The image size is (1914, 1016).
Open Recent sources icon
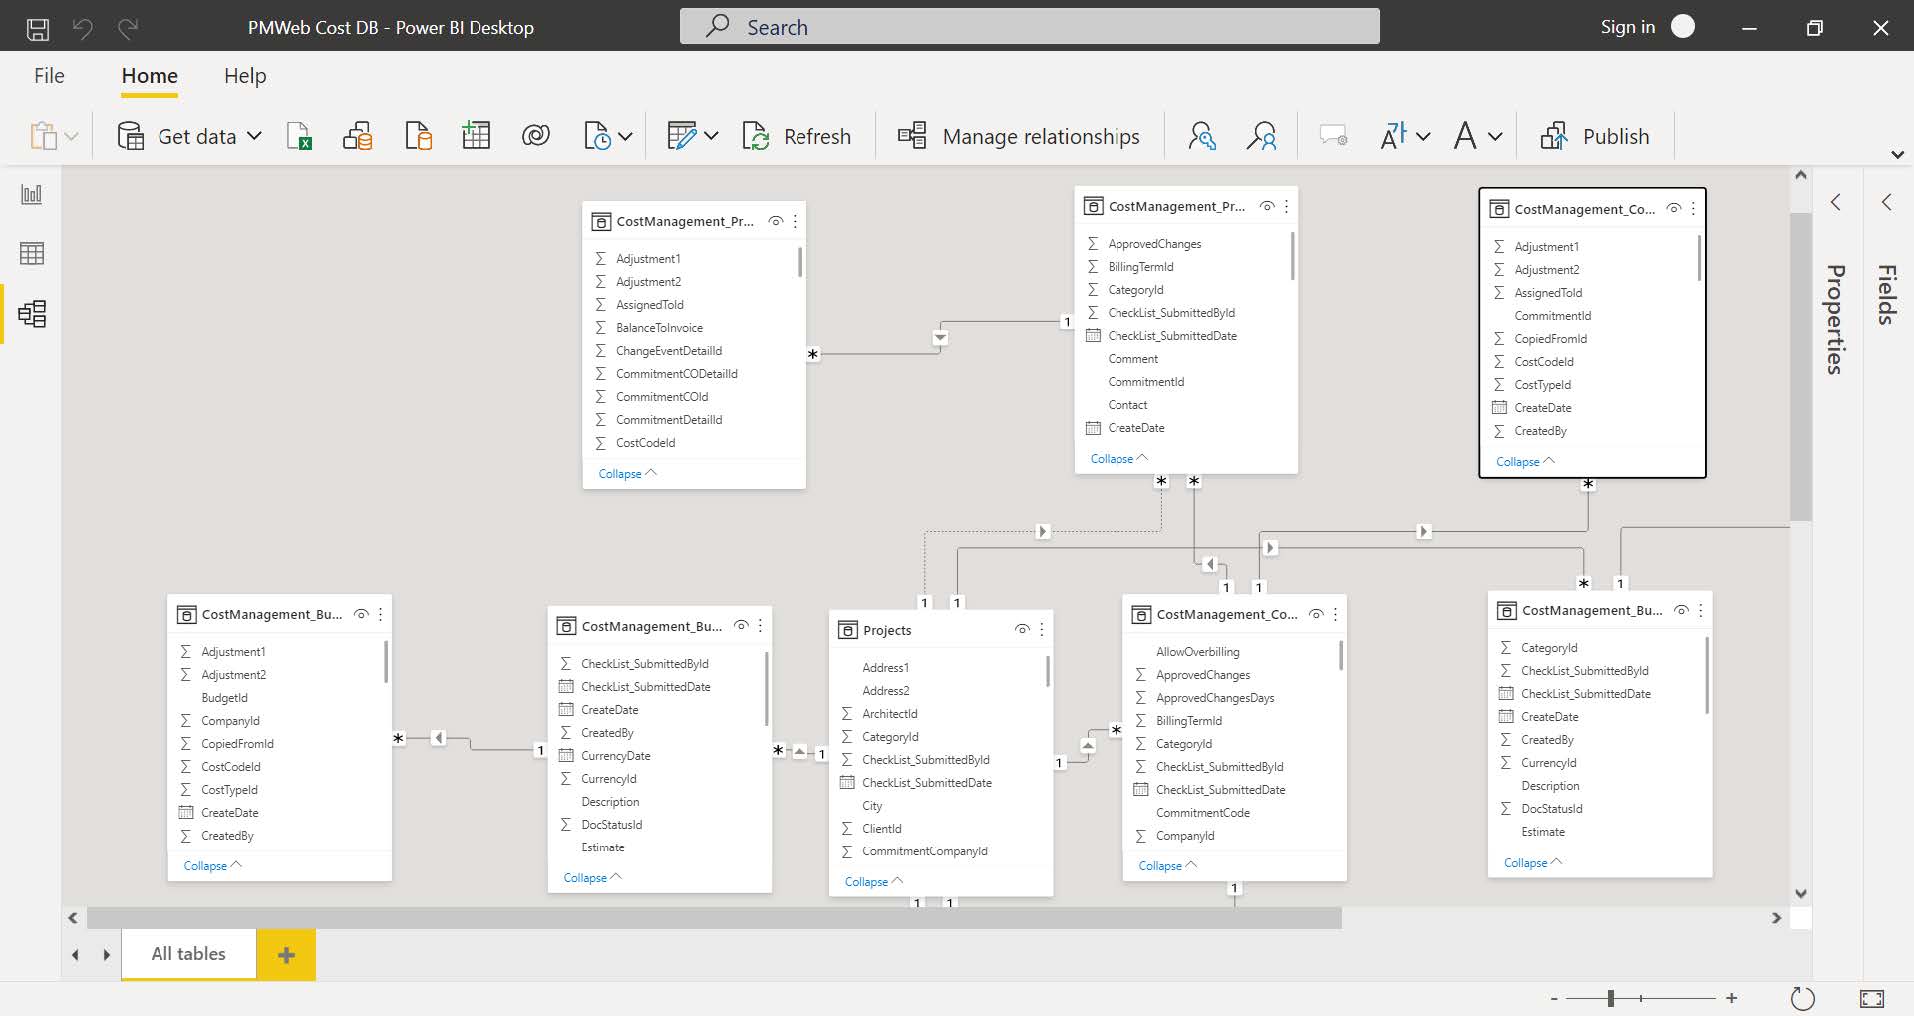(597, 136)
